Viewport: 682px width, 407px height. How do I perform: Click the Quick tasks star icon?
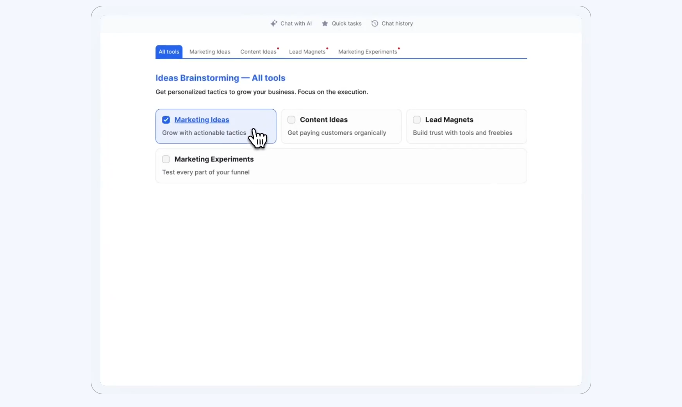point(324,23)
